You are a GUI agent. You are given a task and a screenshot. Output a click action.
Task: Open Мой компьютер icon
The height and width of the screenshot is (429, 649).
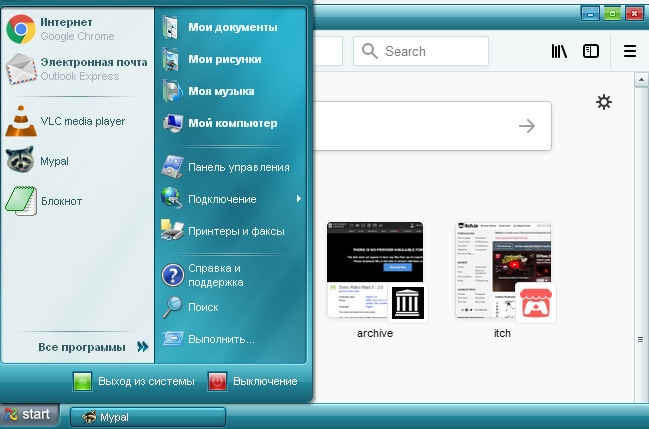172,123
